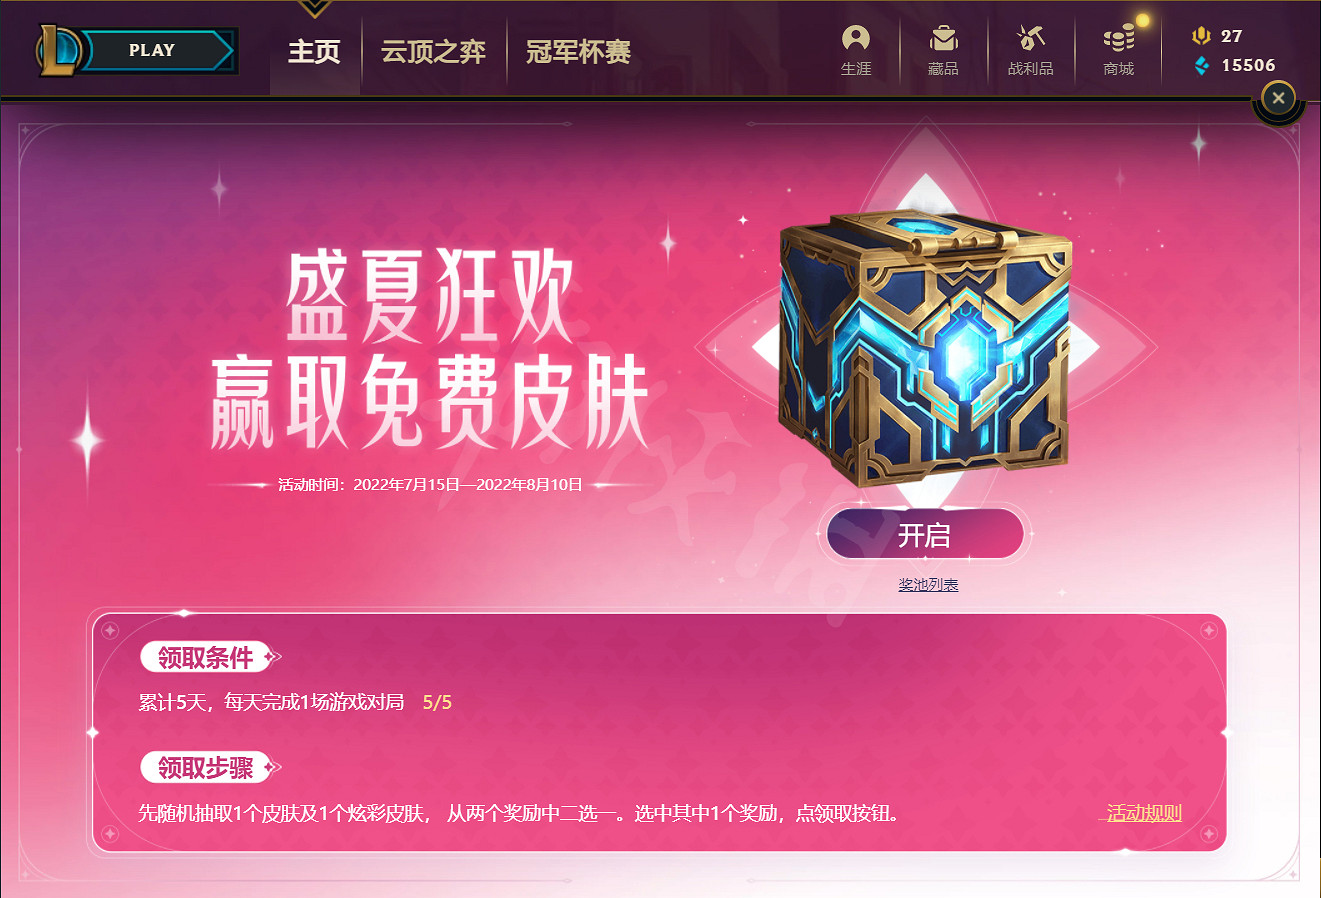Image resolution: width=1321 pixels, height=898 pixels.
Task: Switch to the 云顶之弈 tab
Action: [433, 52]
